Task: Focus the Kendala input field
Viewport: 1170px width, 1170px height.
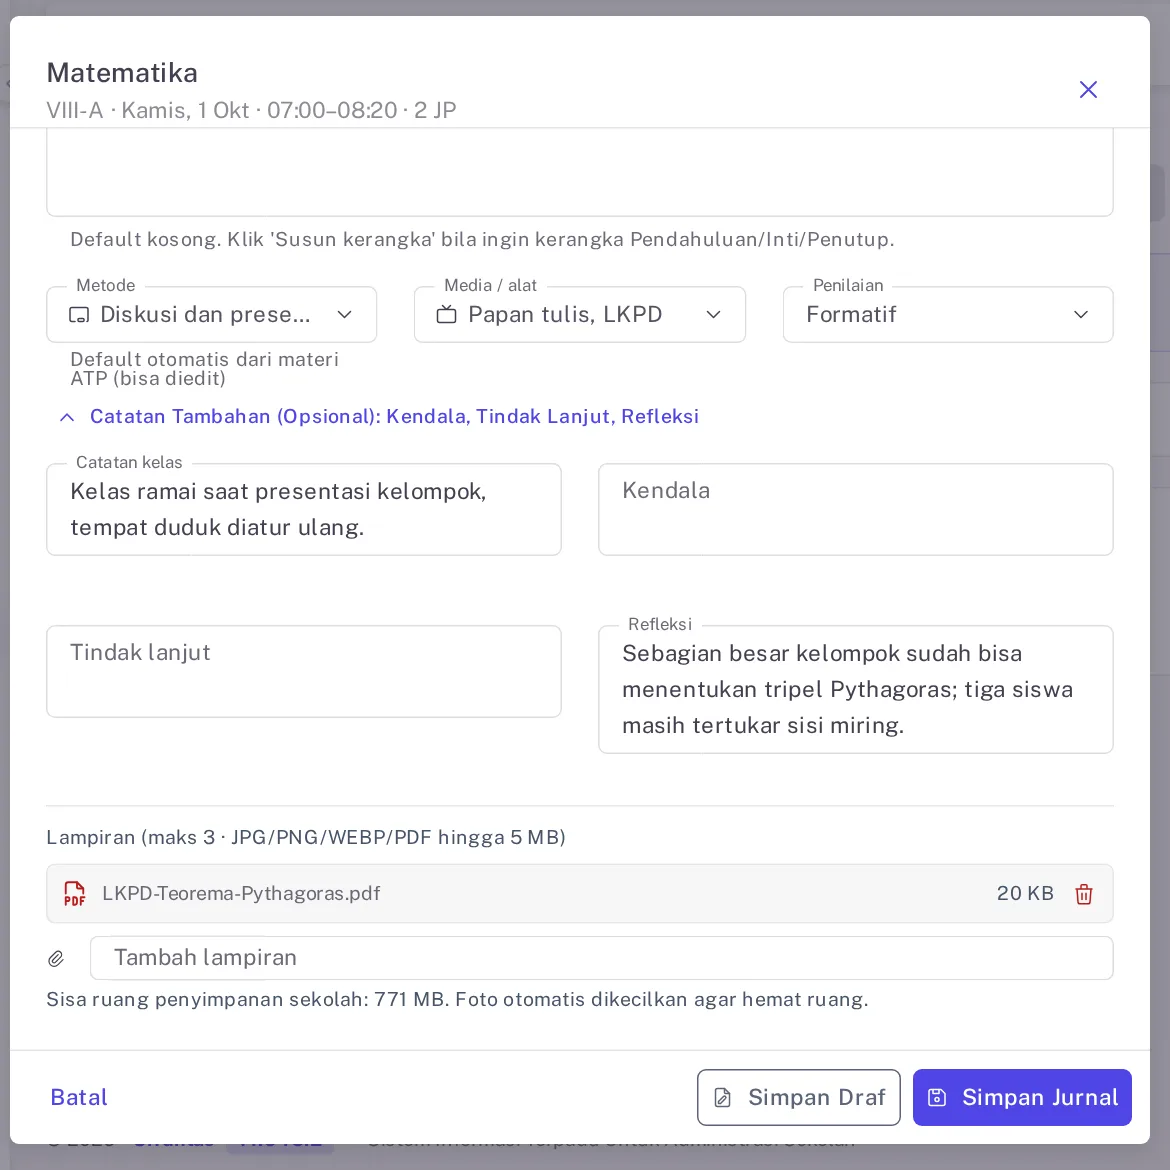Action: pos(856,510)
